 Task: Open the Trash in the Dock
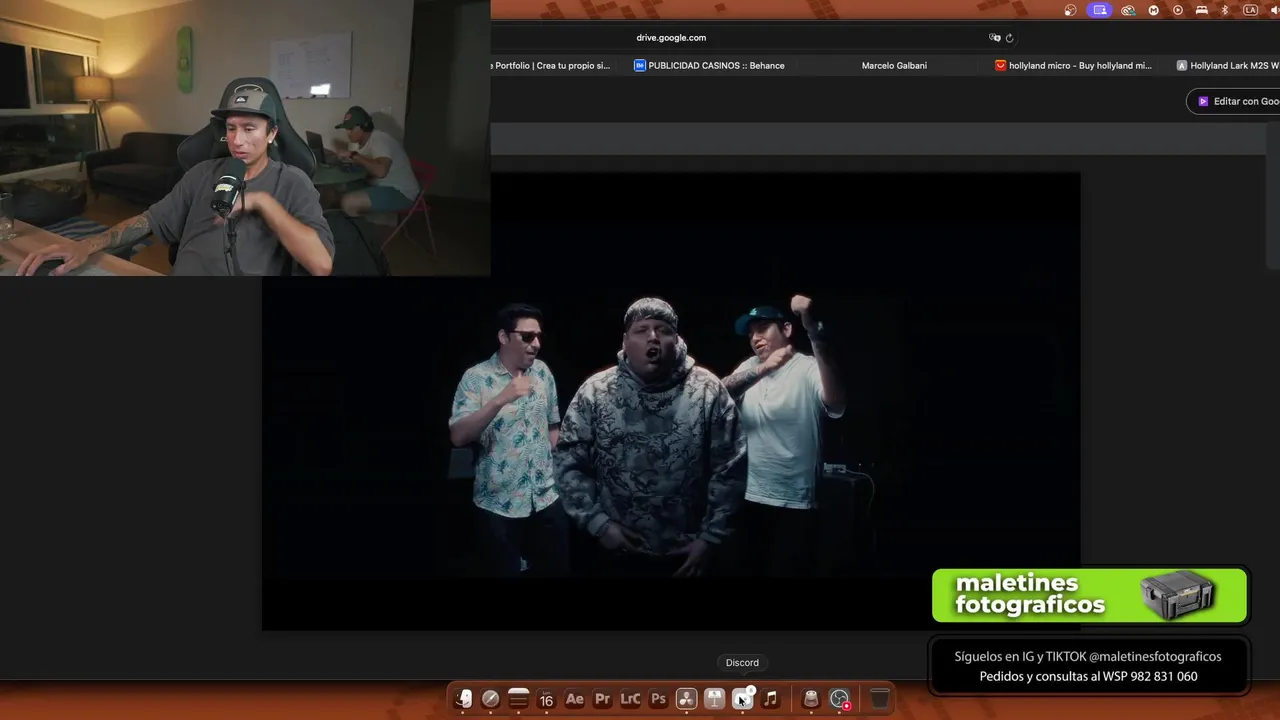(879, 699)
